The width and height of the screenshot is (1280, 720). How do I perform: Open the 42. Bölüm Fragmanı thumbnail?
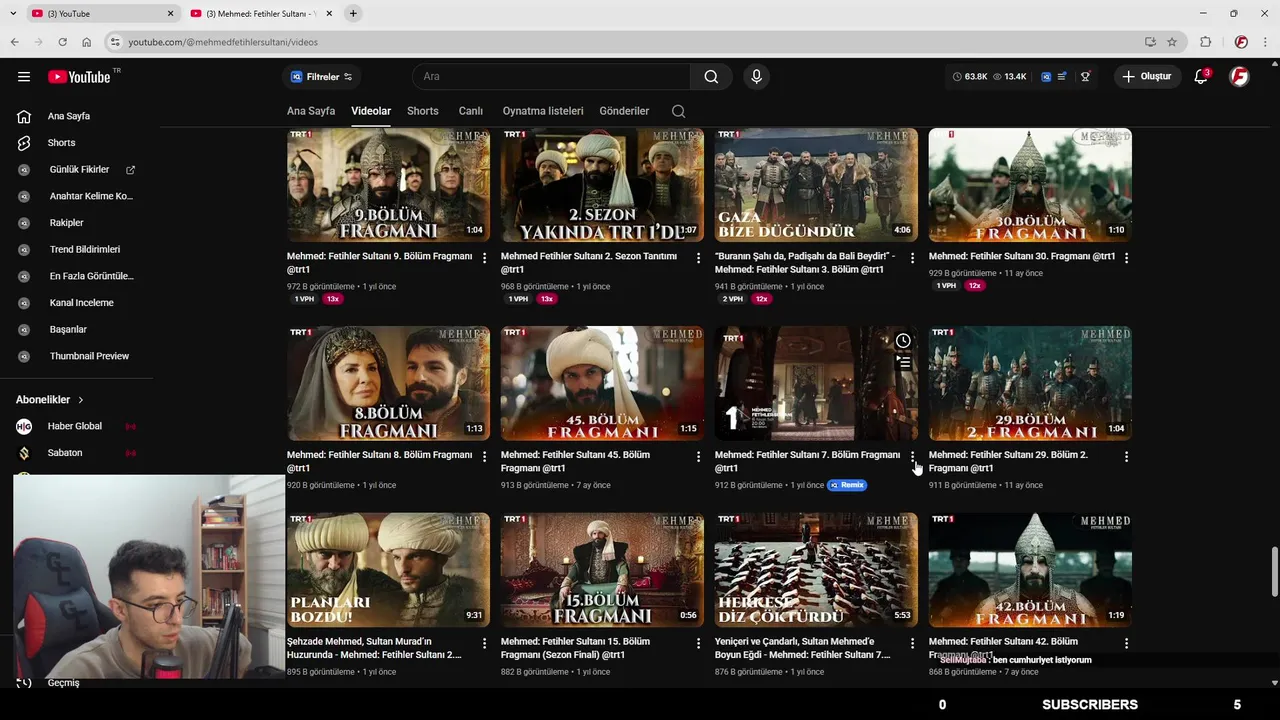pos(1030,570)
